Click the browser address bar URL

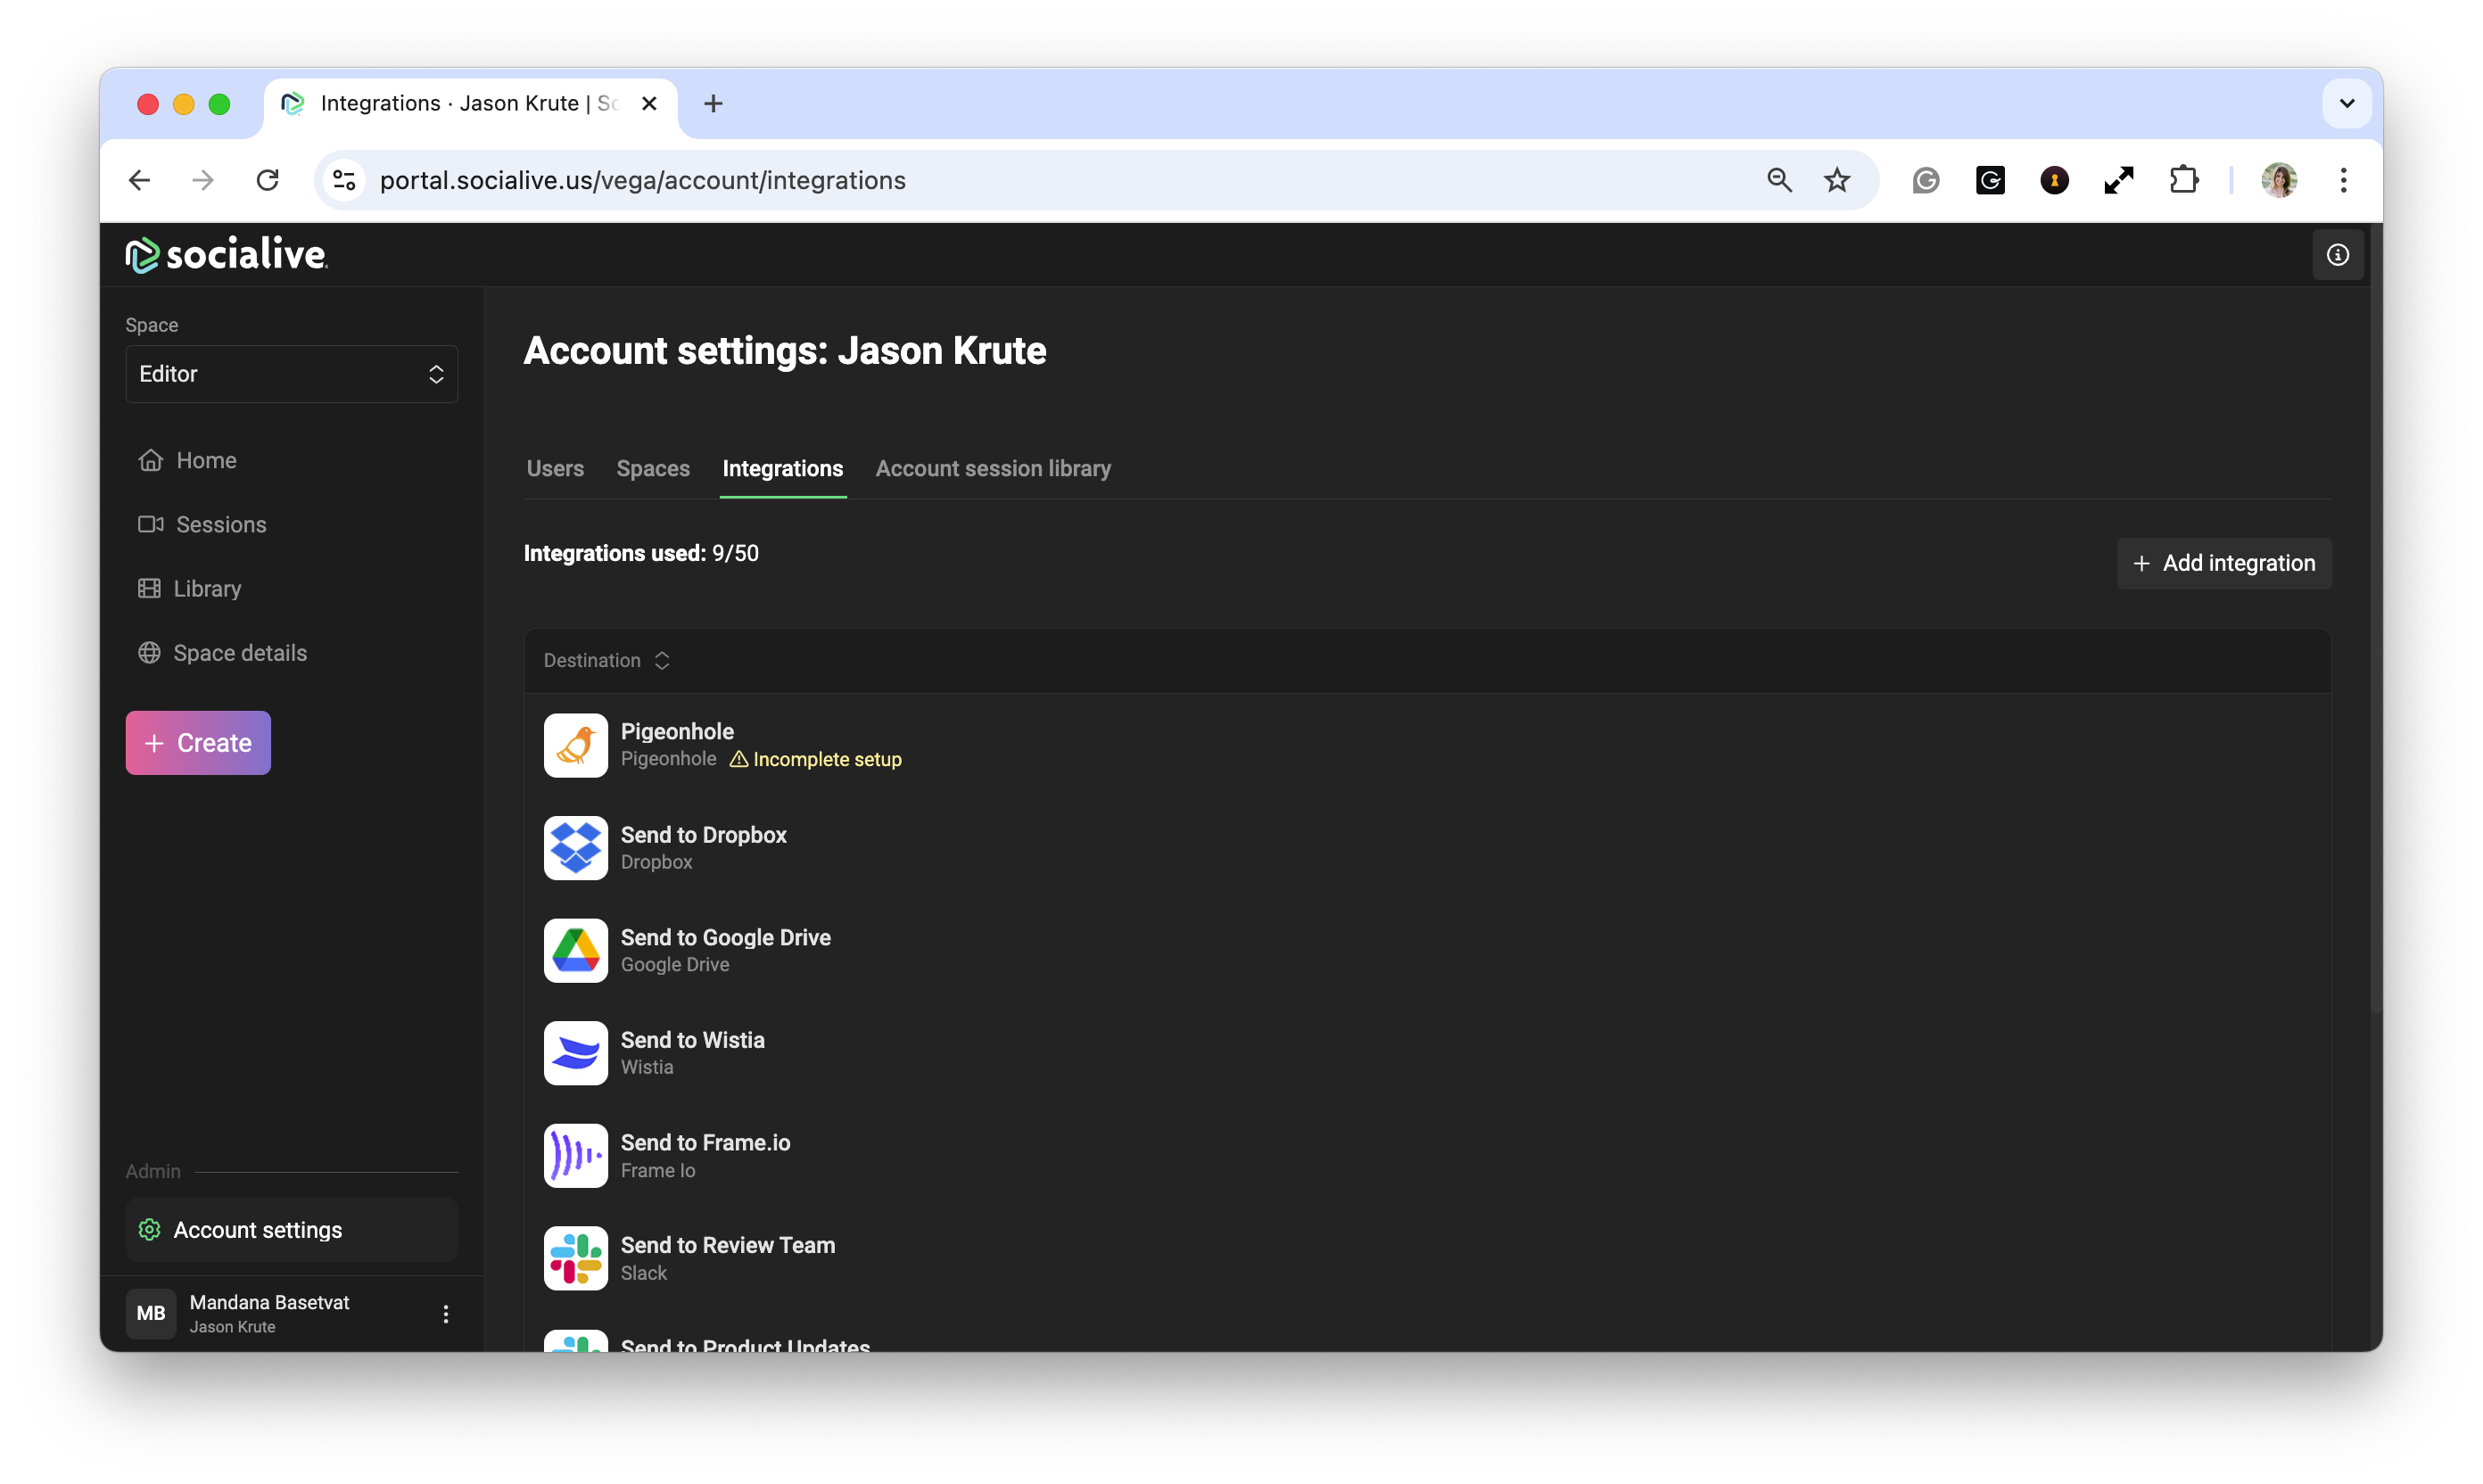point(642,180)
